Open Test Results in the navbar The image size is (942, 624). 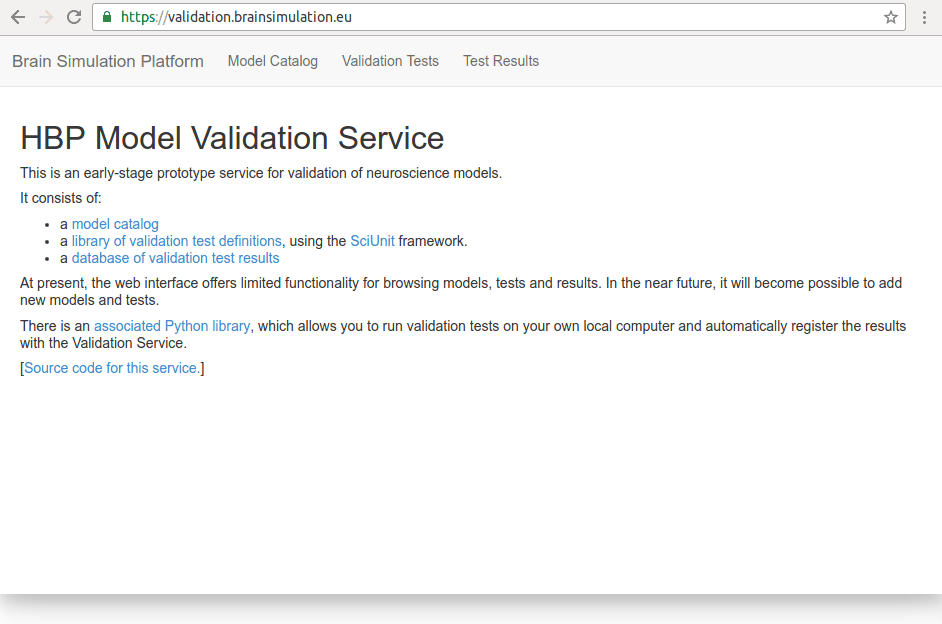coord(501,61)
